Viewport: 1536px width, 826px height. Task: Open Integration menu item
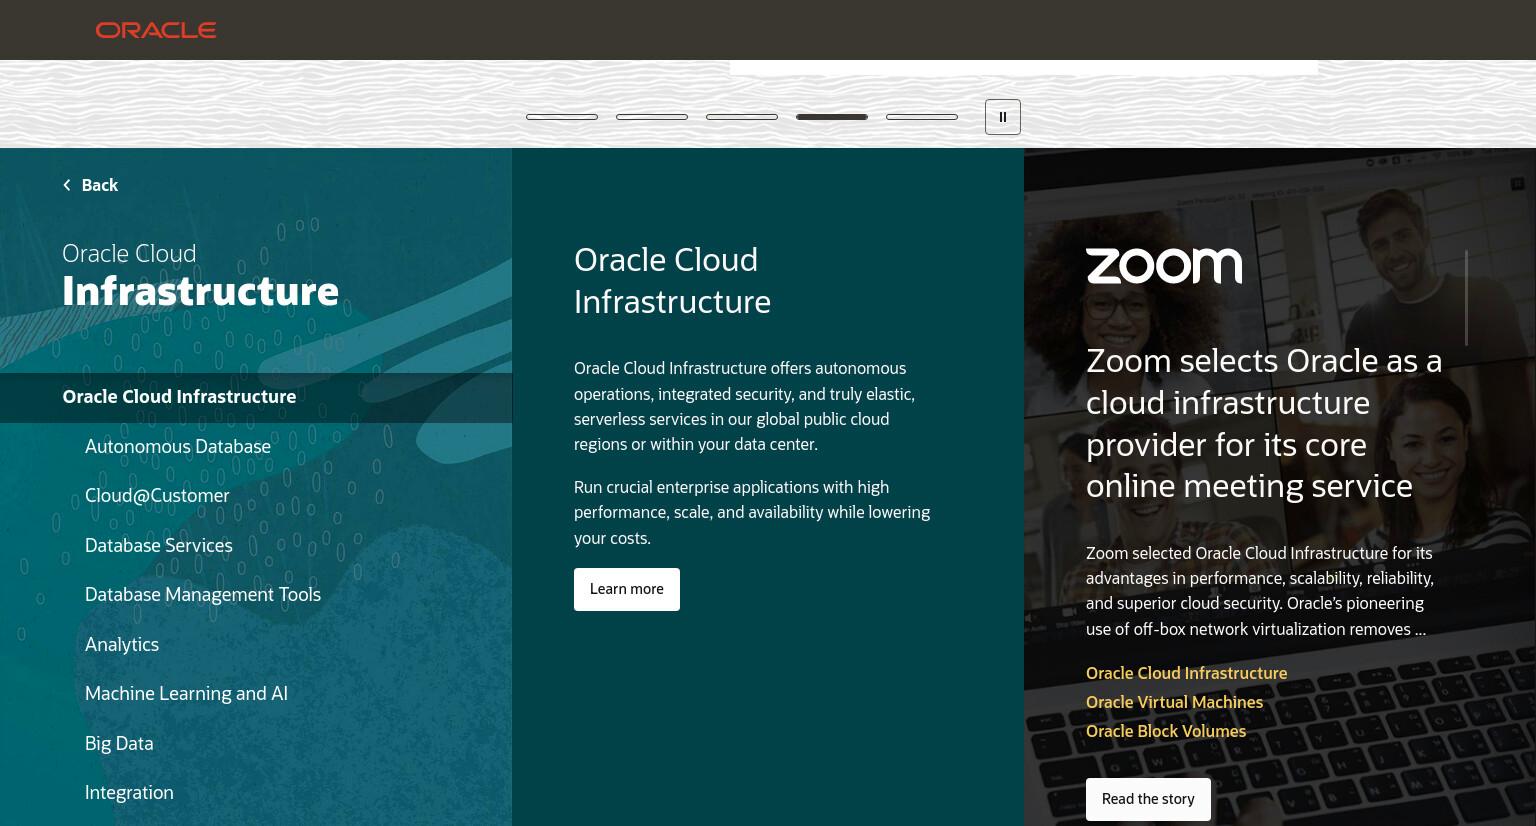click(x=129, y=793)
